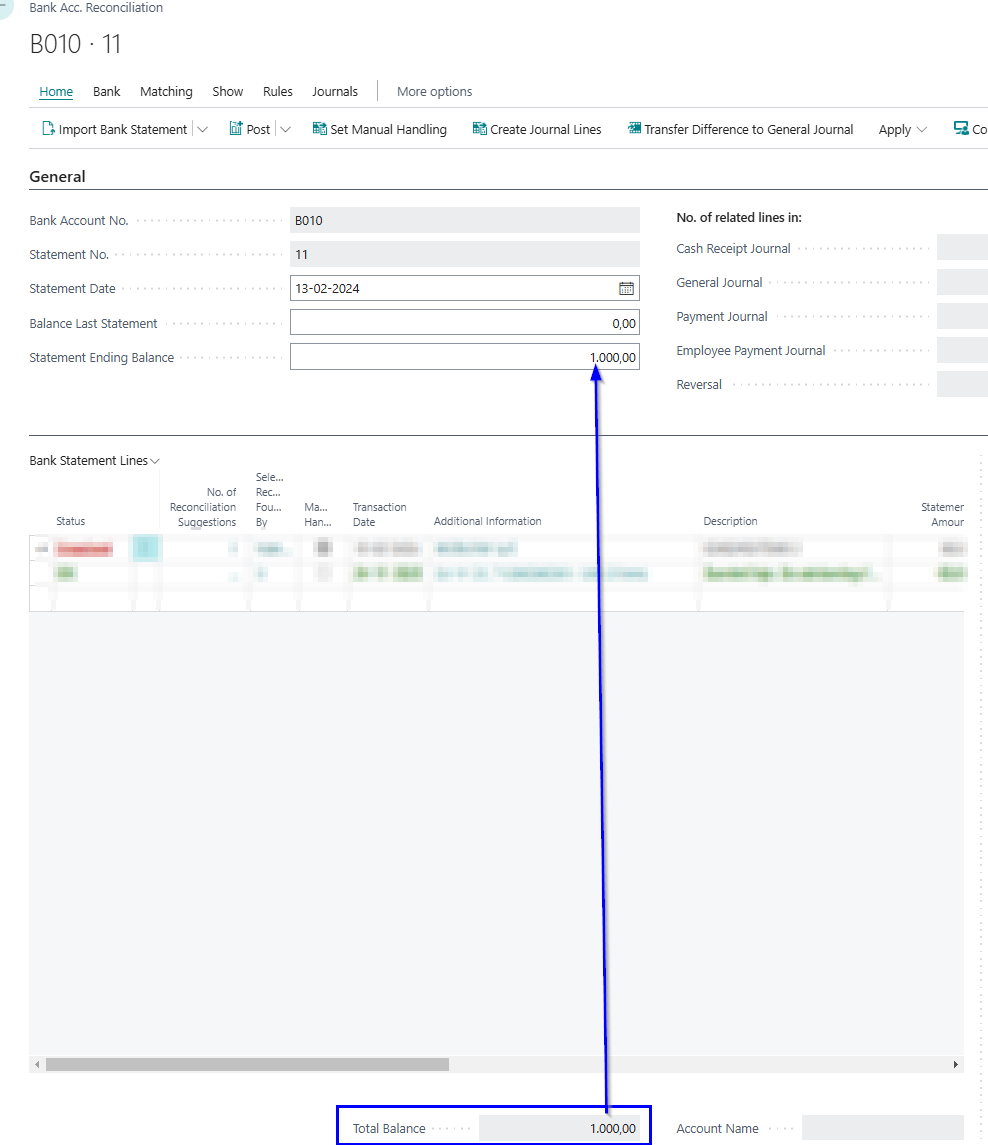Open the Journals tab
Screen dimensions: 988x1145
coord(334,92)
